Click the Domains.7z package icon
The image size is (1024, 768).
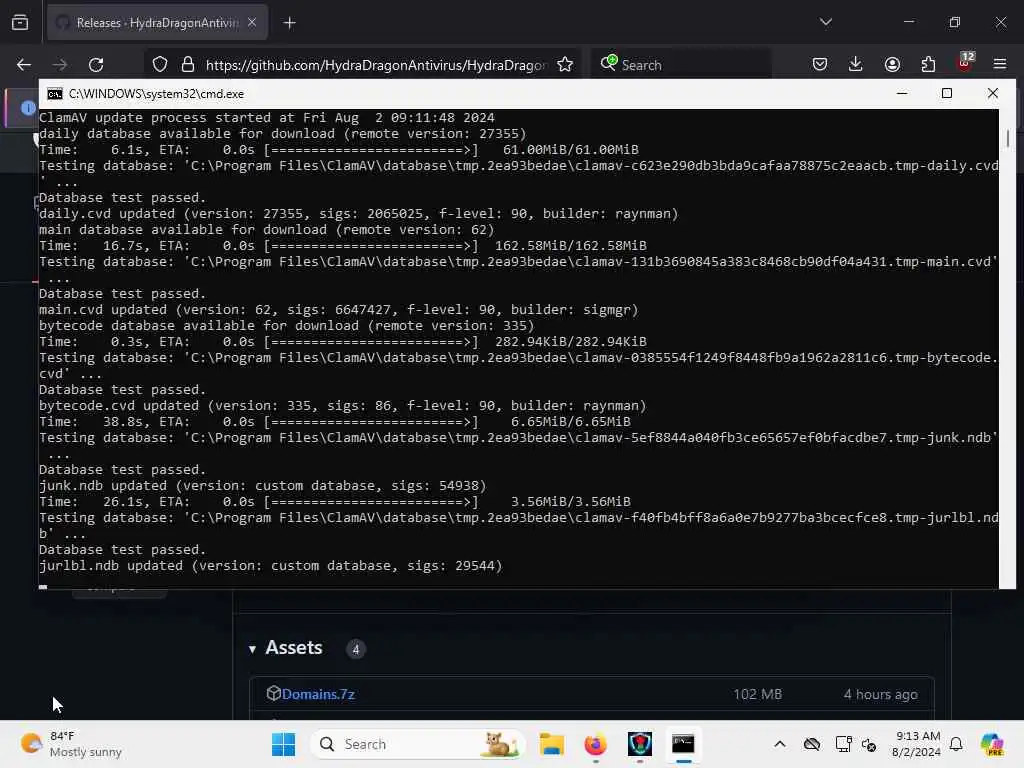point(274,693)
